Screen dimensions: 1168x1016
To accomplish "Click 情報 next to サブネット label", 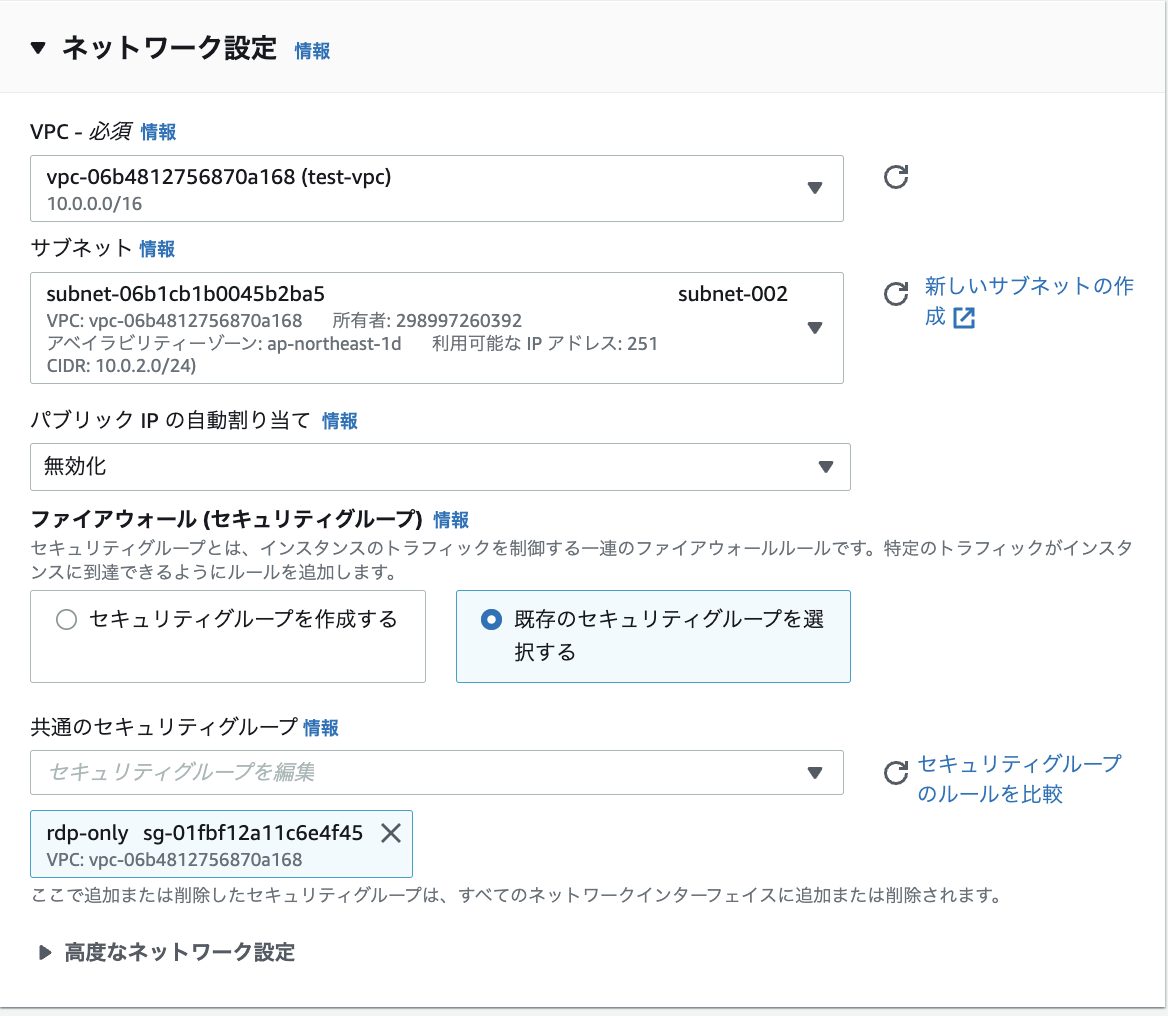I will pos(156,249).
